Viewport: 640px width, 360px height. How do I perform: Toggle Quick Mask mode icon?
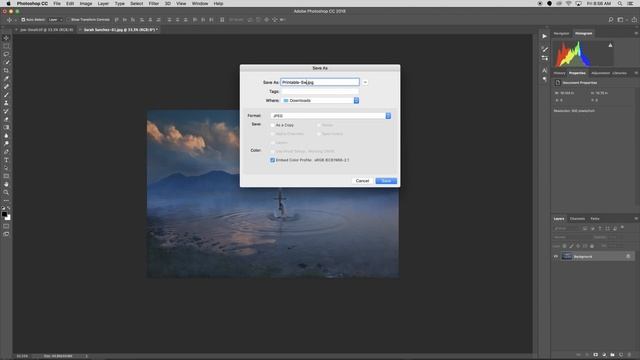point(6,227)
